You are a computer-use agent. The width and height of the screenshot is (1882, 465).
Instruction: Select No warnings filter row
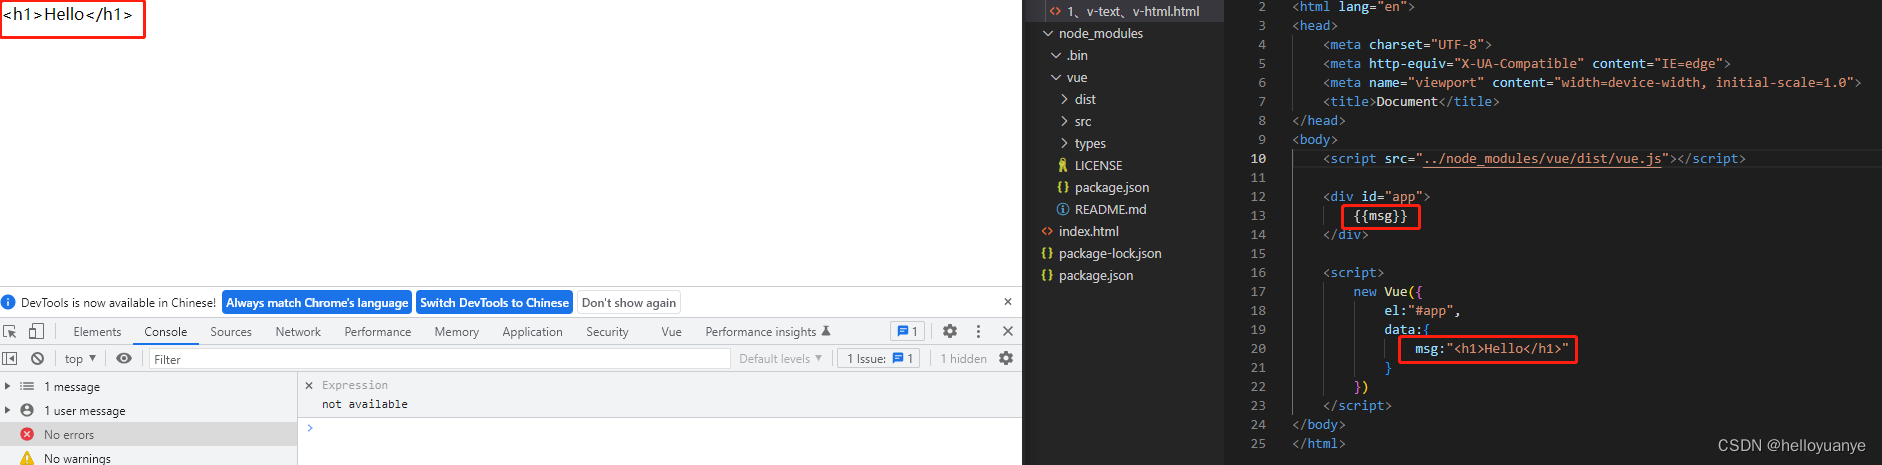pyautogui.click(x=149, y=457)
